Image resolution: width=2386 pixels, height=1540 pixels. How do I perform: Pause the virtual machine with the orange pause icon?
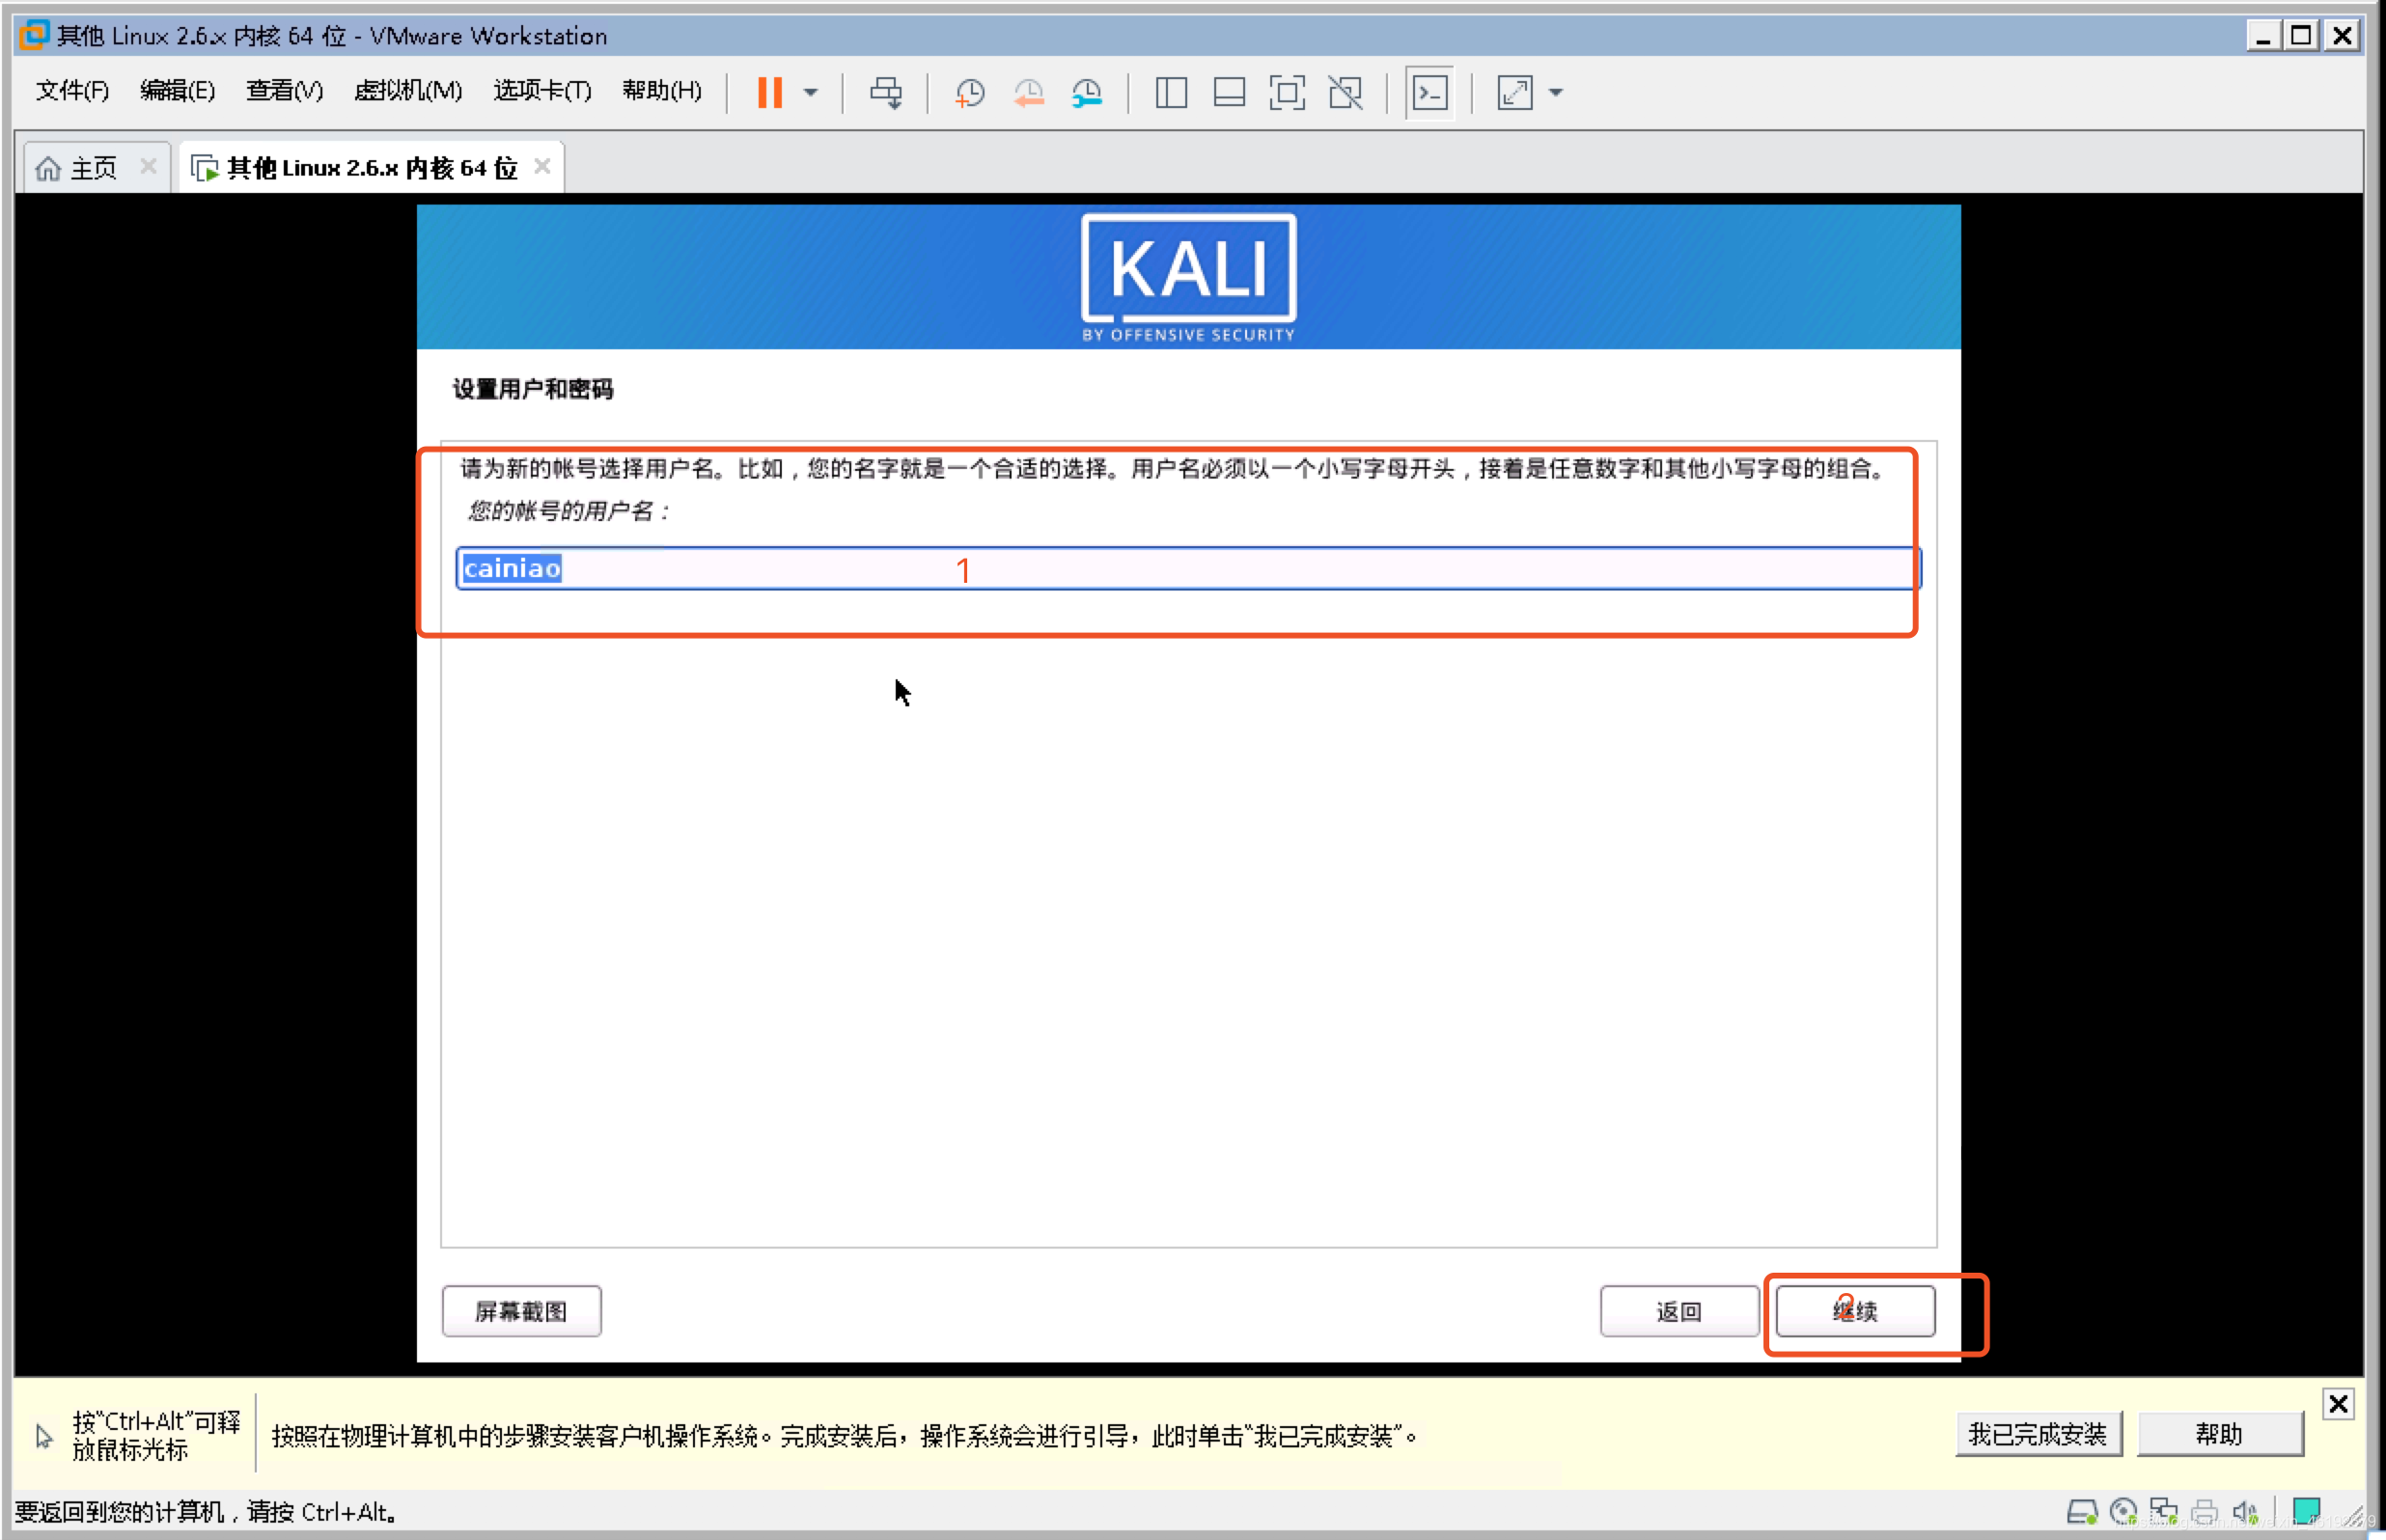point(769,92)
